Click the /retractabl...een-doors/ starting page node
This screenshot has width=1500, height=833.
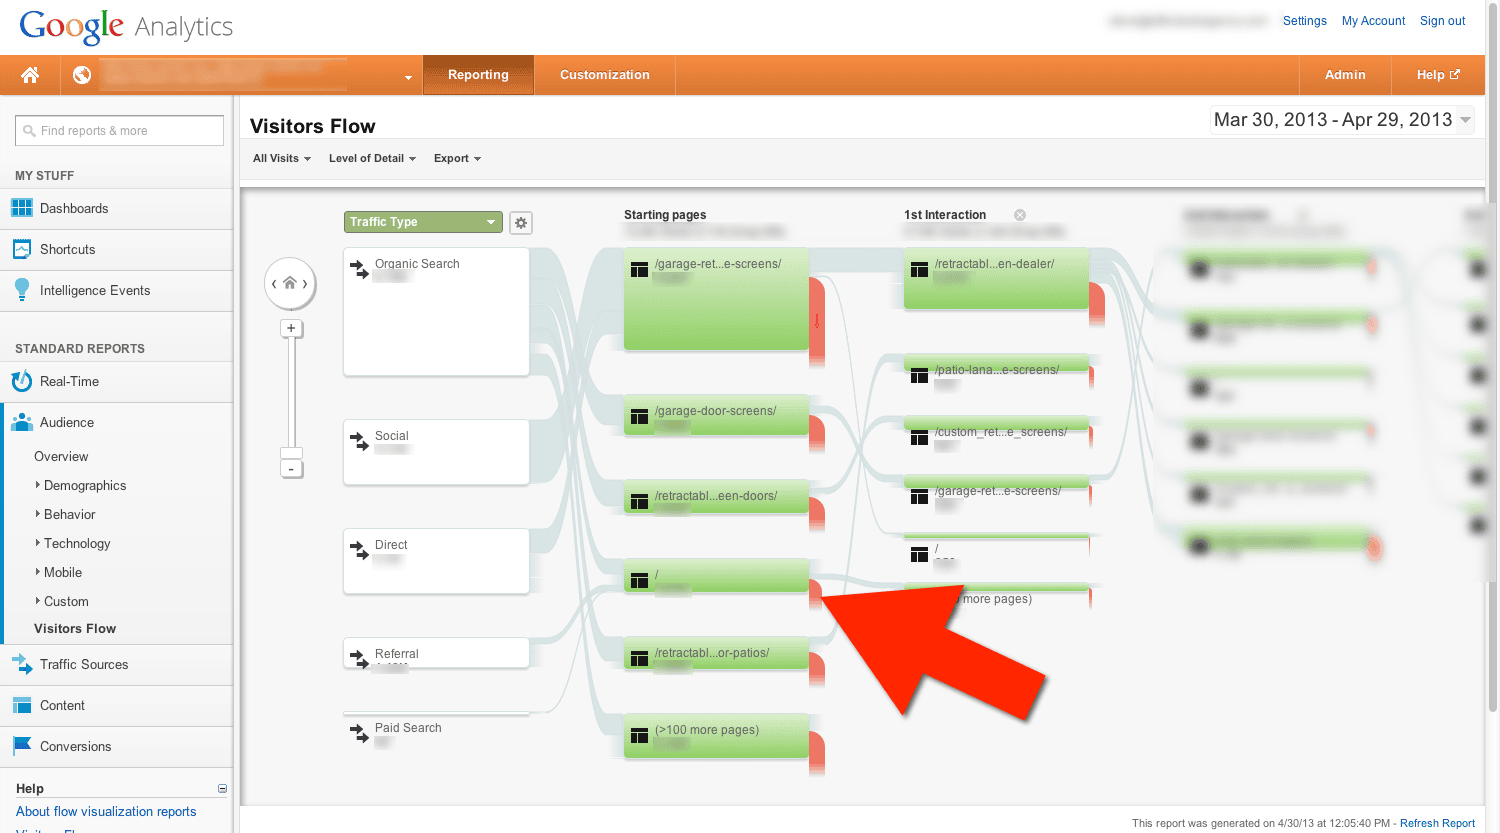pos(716,497)
